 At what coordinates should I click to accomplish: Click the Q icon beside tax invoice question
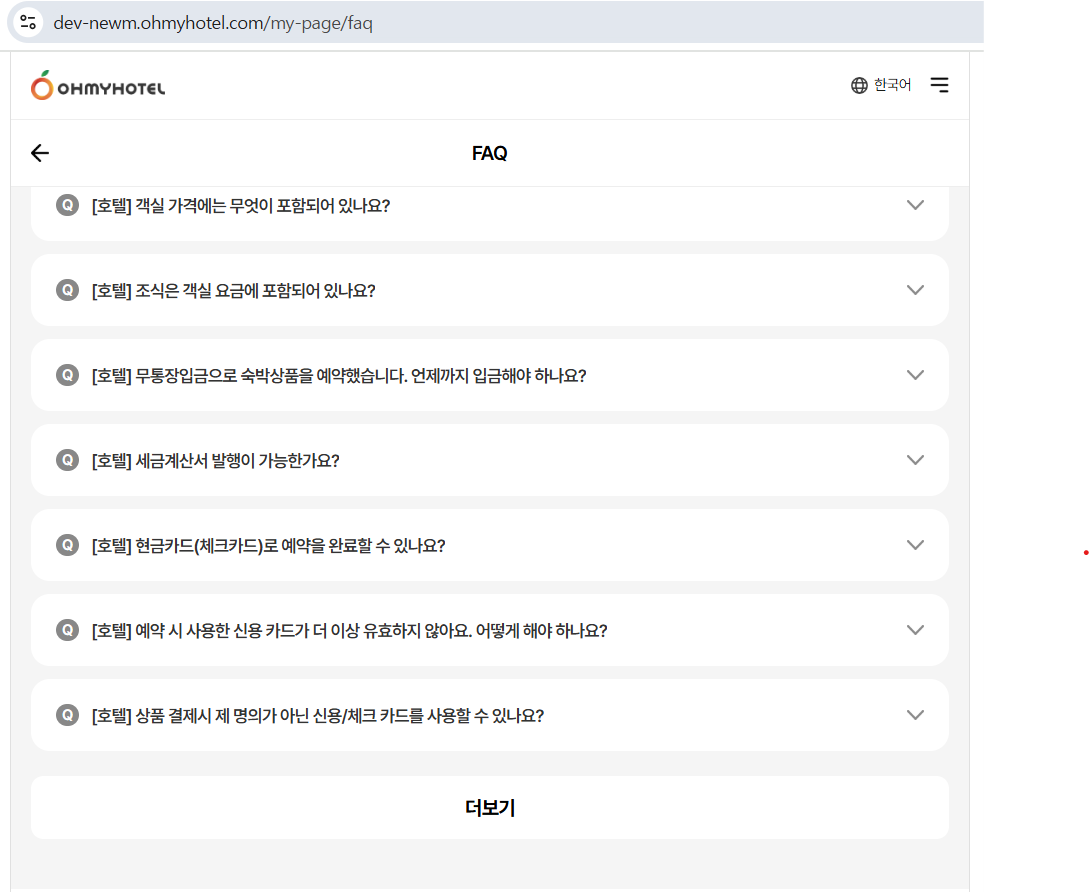click(67, 460)
